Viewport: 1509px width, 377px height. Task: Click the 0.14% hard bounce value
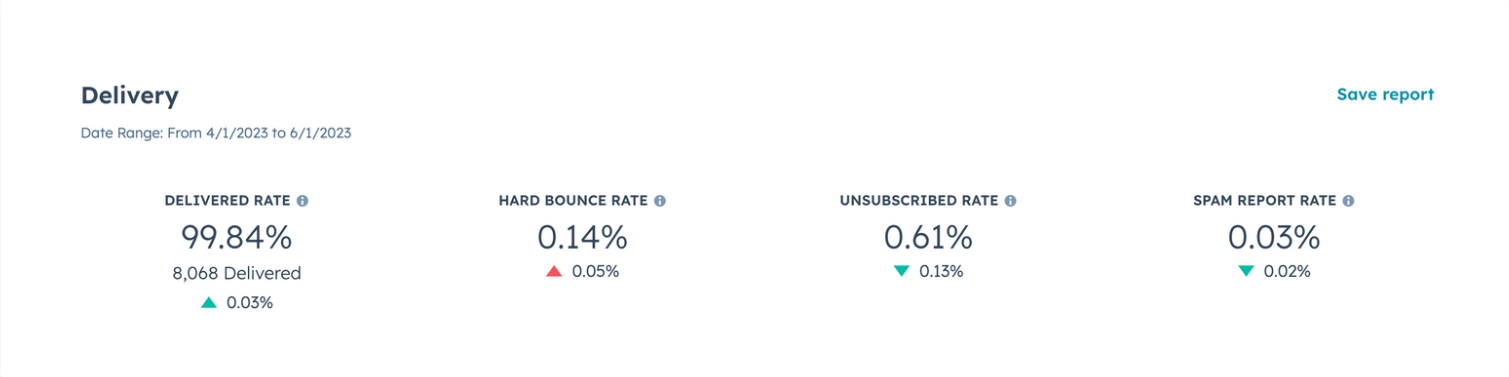582,237
